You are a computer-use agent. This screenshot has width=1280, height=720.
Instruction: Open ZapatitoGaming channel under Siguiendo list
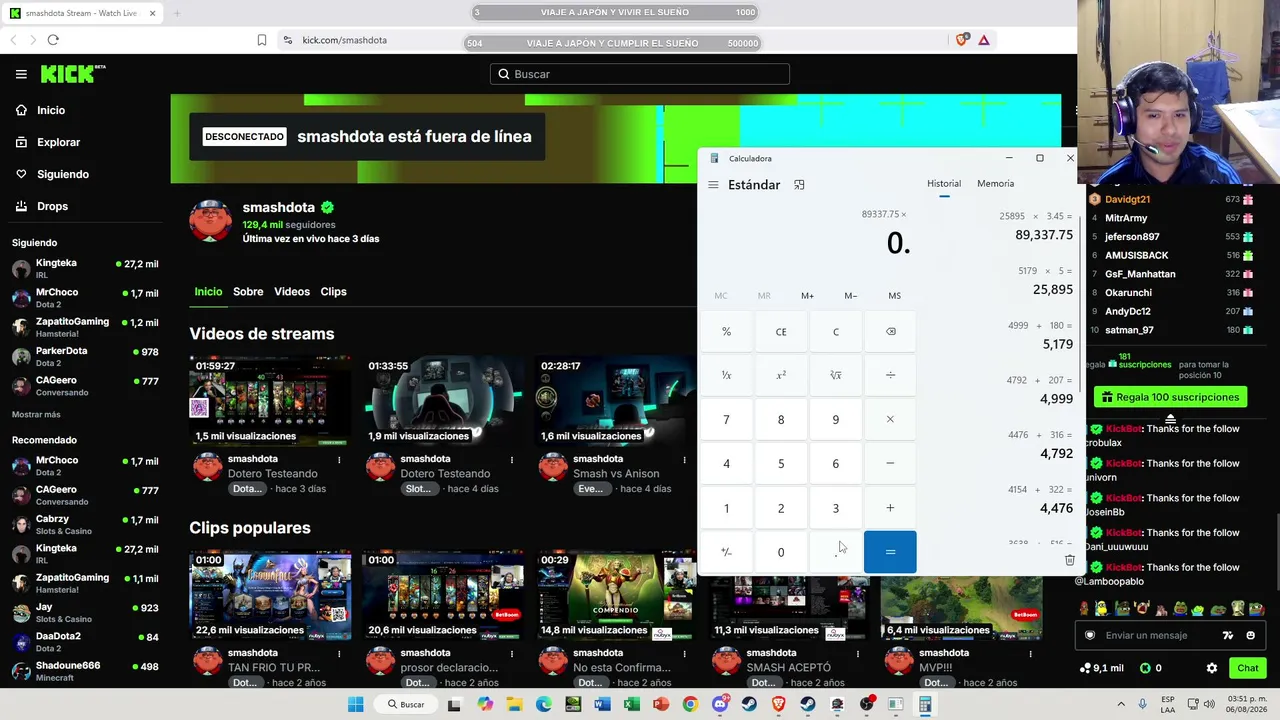(x=85, y=327)
